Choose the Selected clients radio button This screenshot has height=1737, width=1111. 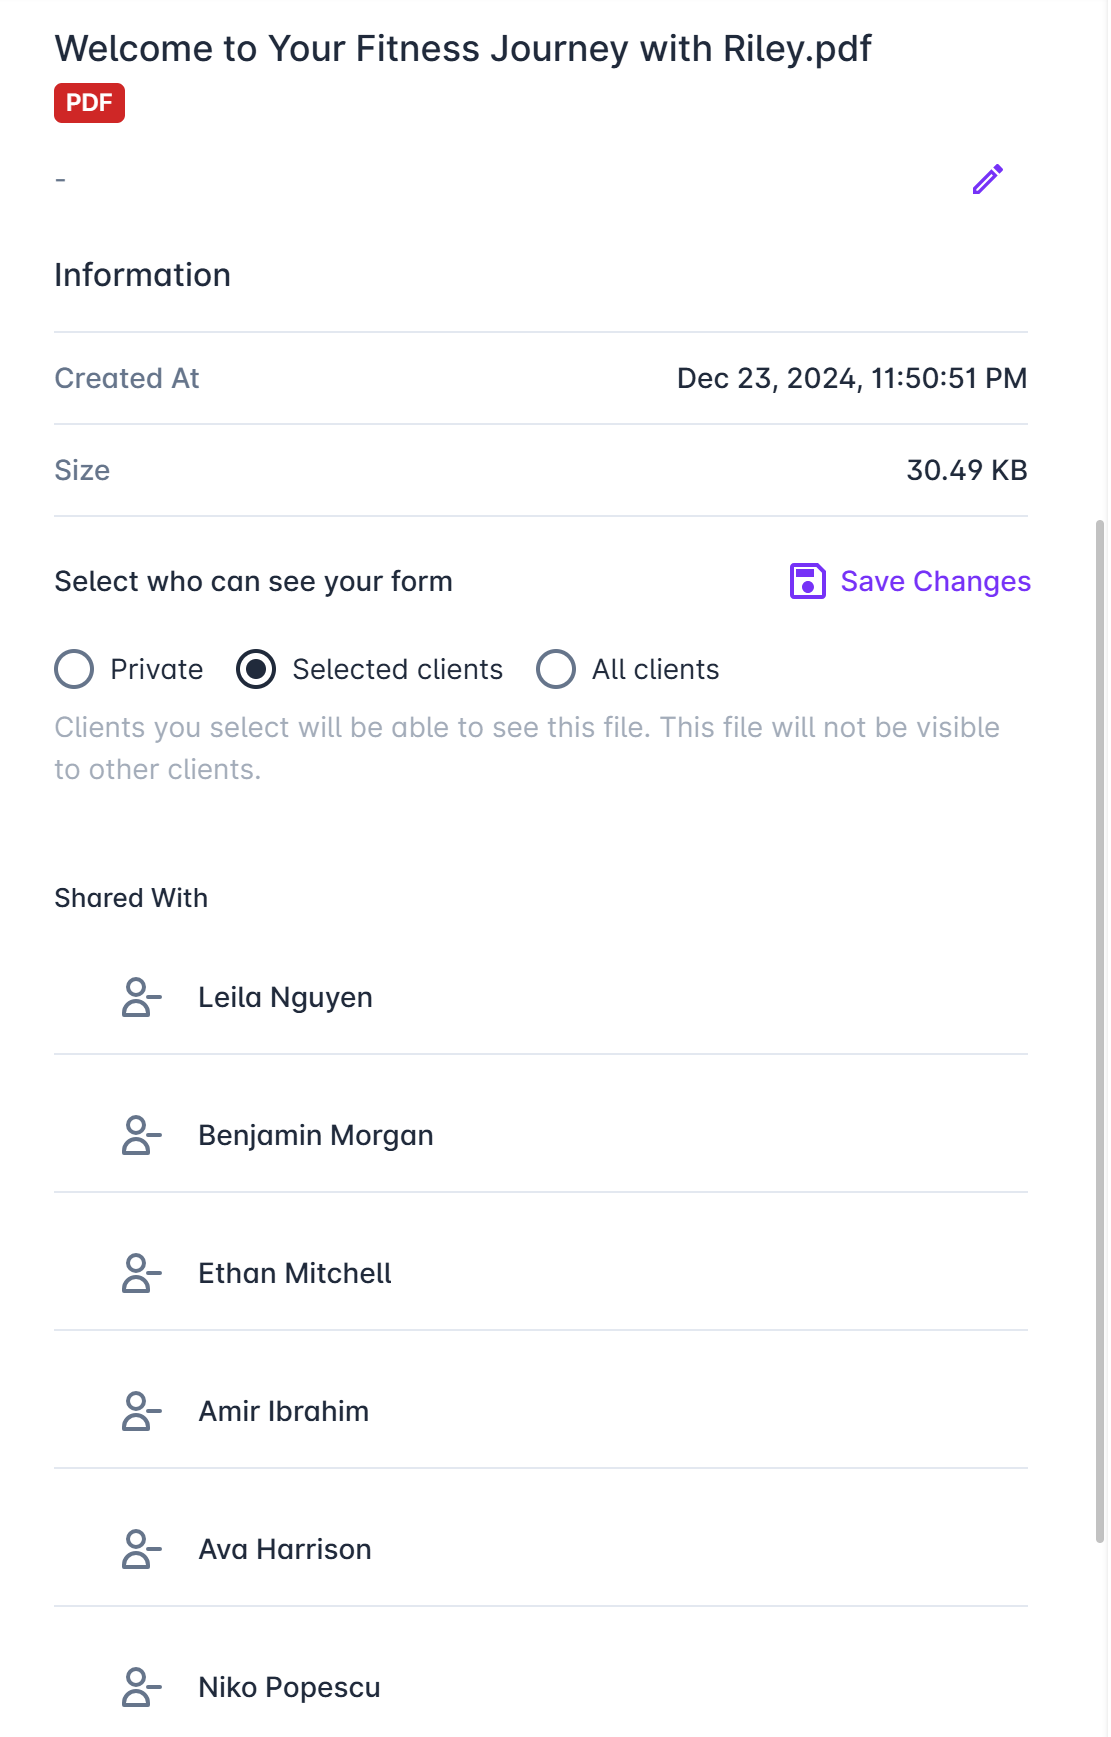(256, 669)
